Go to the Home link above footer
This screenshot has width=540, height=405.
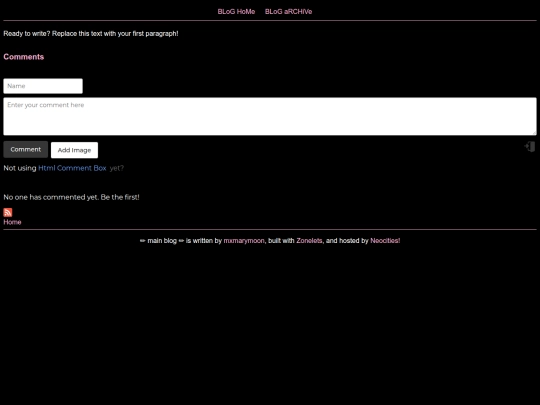click(12, 222)
